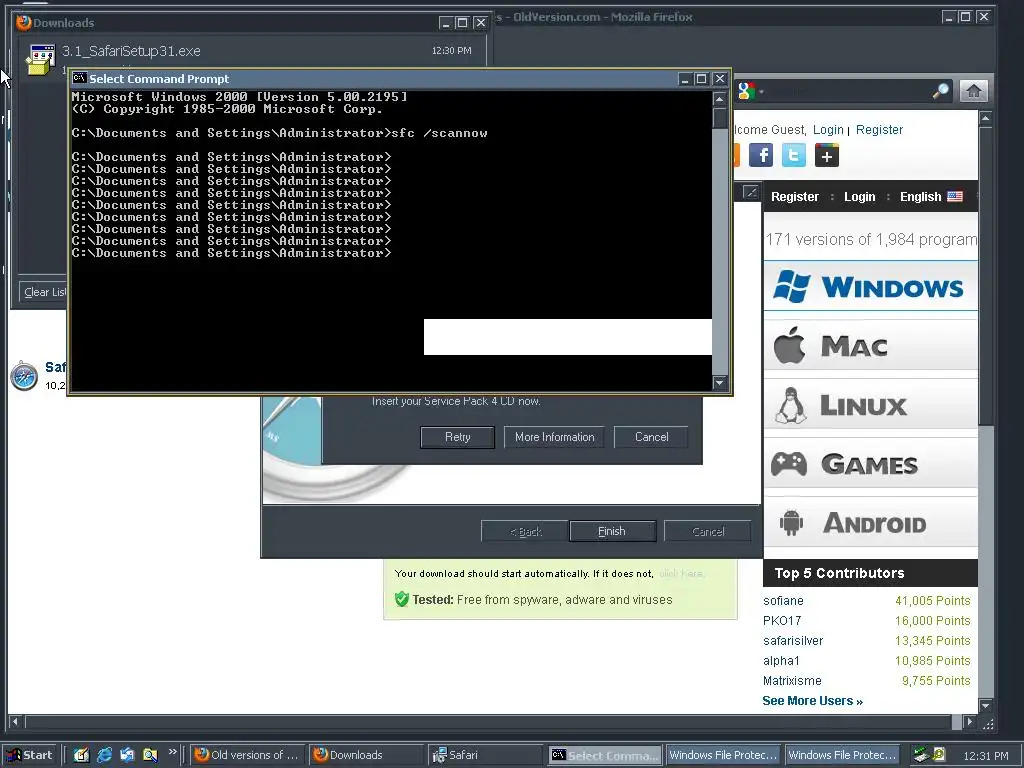Click Command Prompt scroll up arrow
1024x768 pixels.
(720, 99)
